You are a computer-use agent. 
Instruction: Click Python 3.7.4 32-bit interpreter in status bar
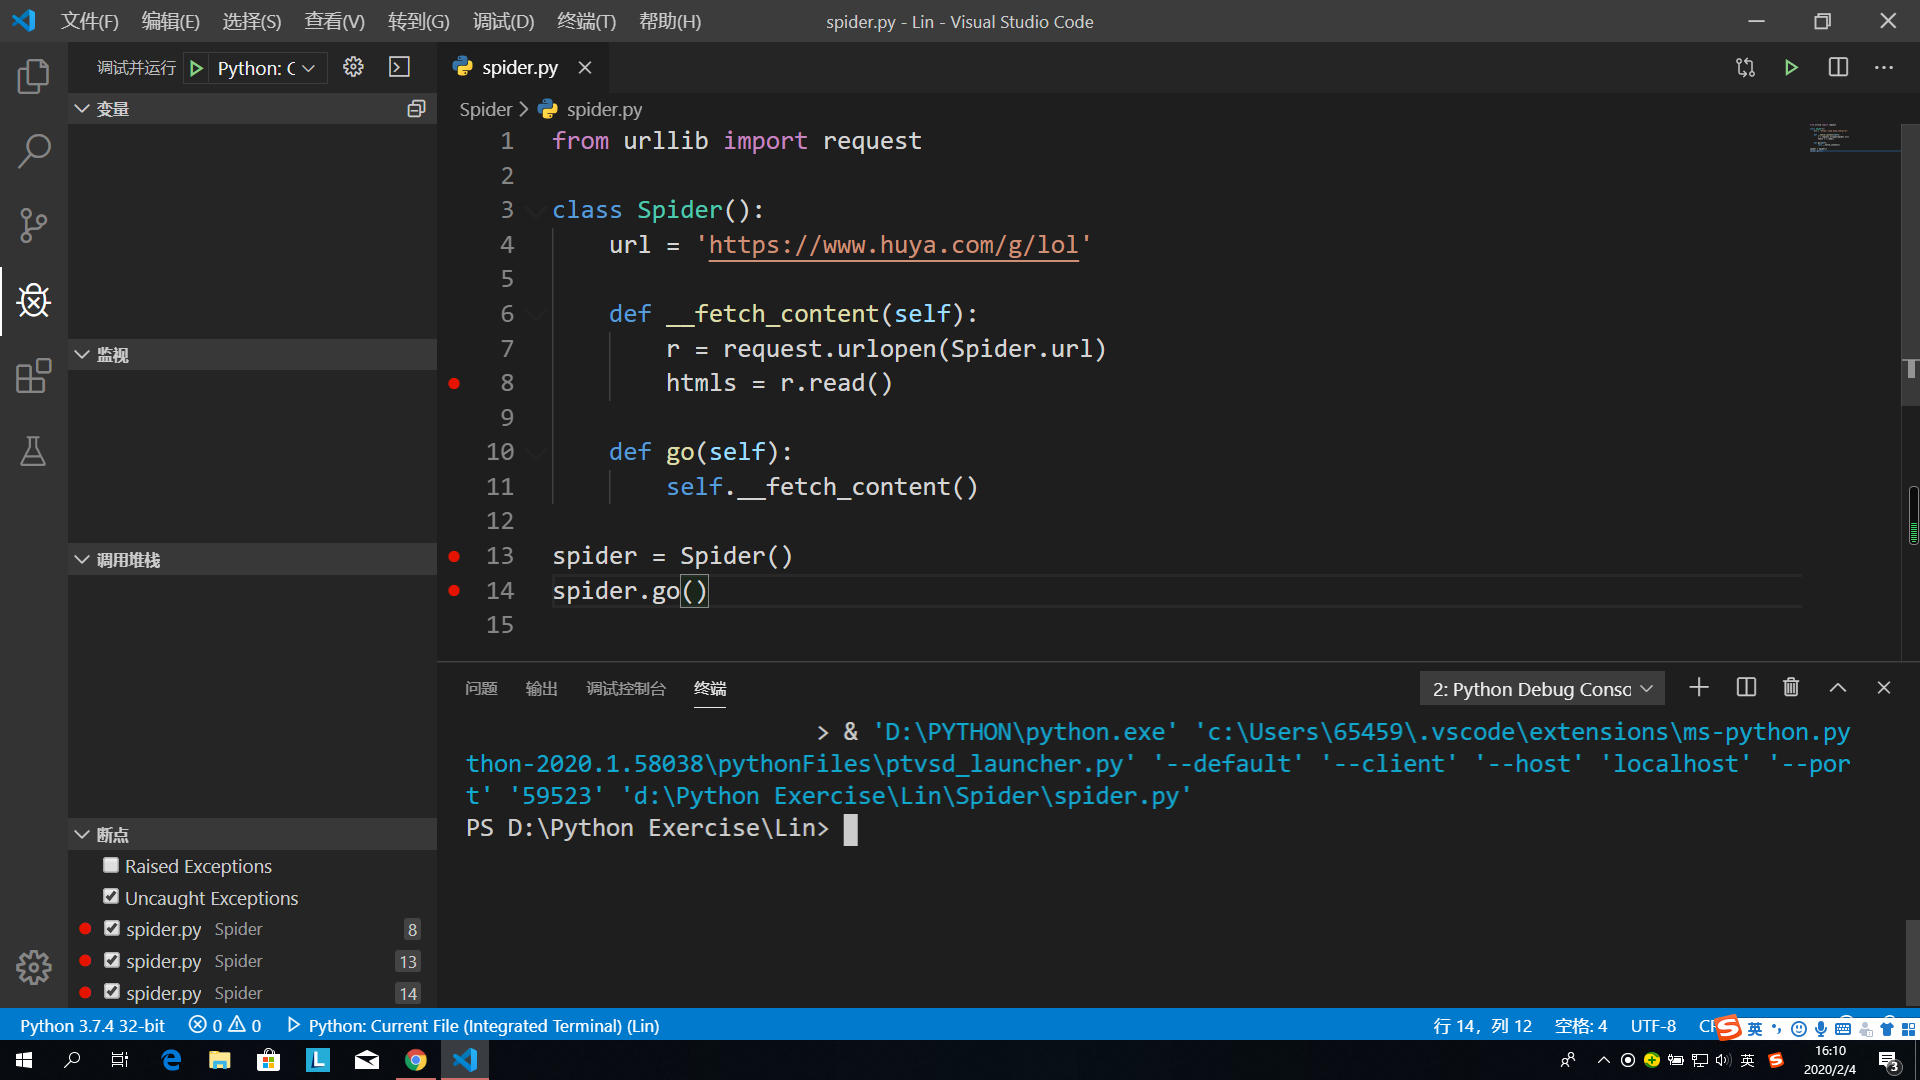pos(92,1025)
